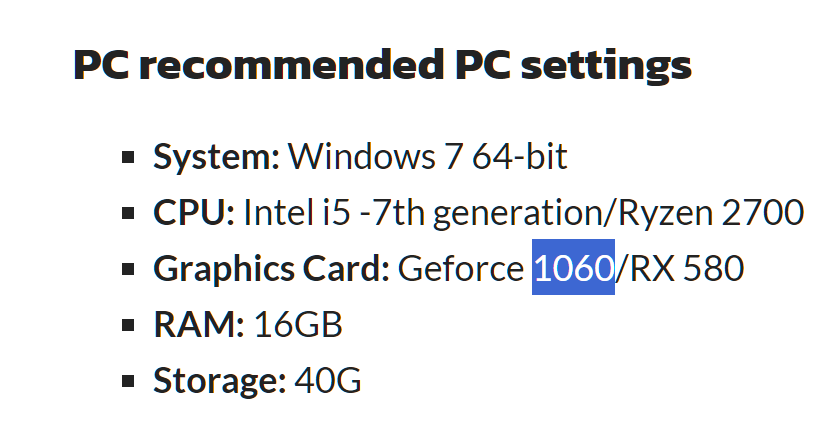Click the bold "System:" label
816x421 pixels.
coord(216,157)
